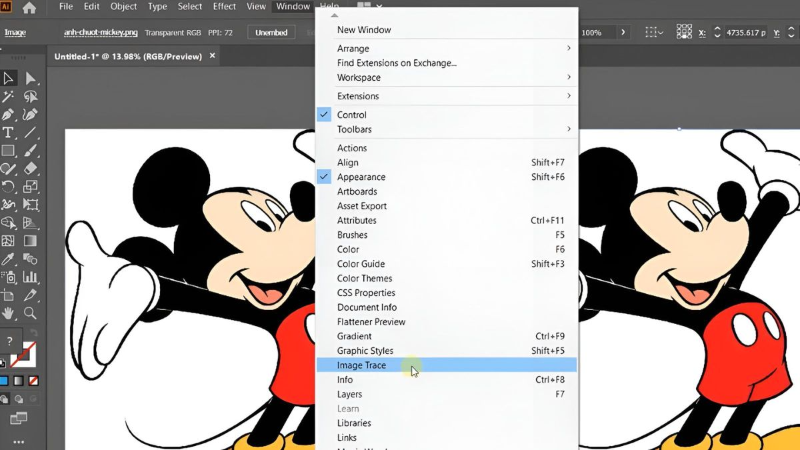
Task: Select the Slice tool
Action: [x=30, y=295]
